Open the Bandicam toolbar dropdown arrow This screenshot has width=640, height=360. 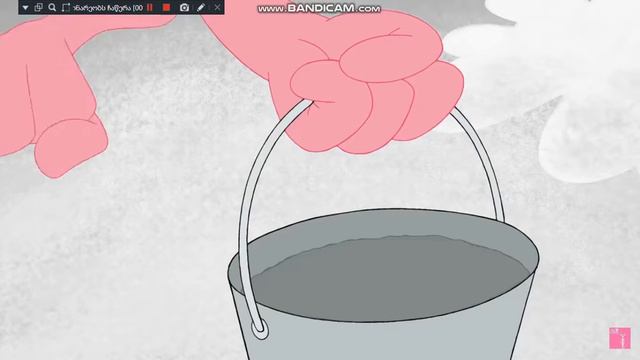25,8
